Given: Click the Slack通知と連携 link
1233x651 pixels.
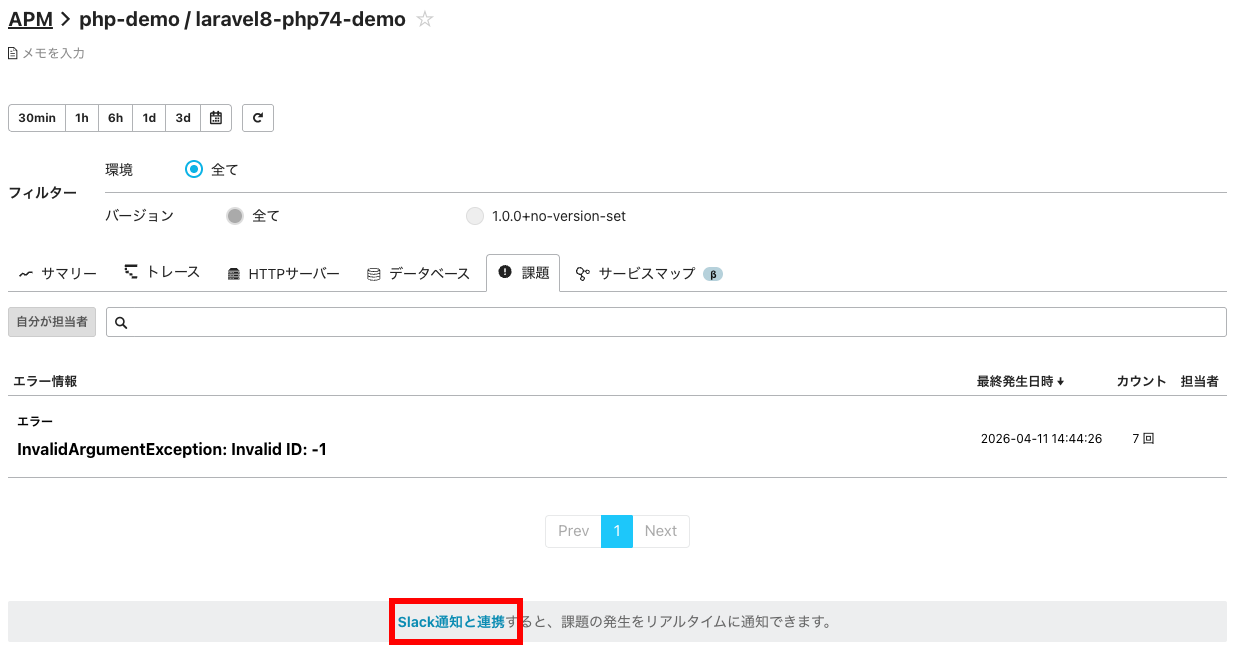Looking at the screenshot, I should click(451, 622).
